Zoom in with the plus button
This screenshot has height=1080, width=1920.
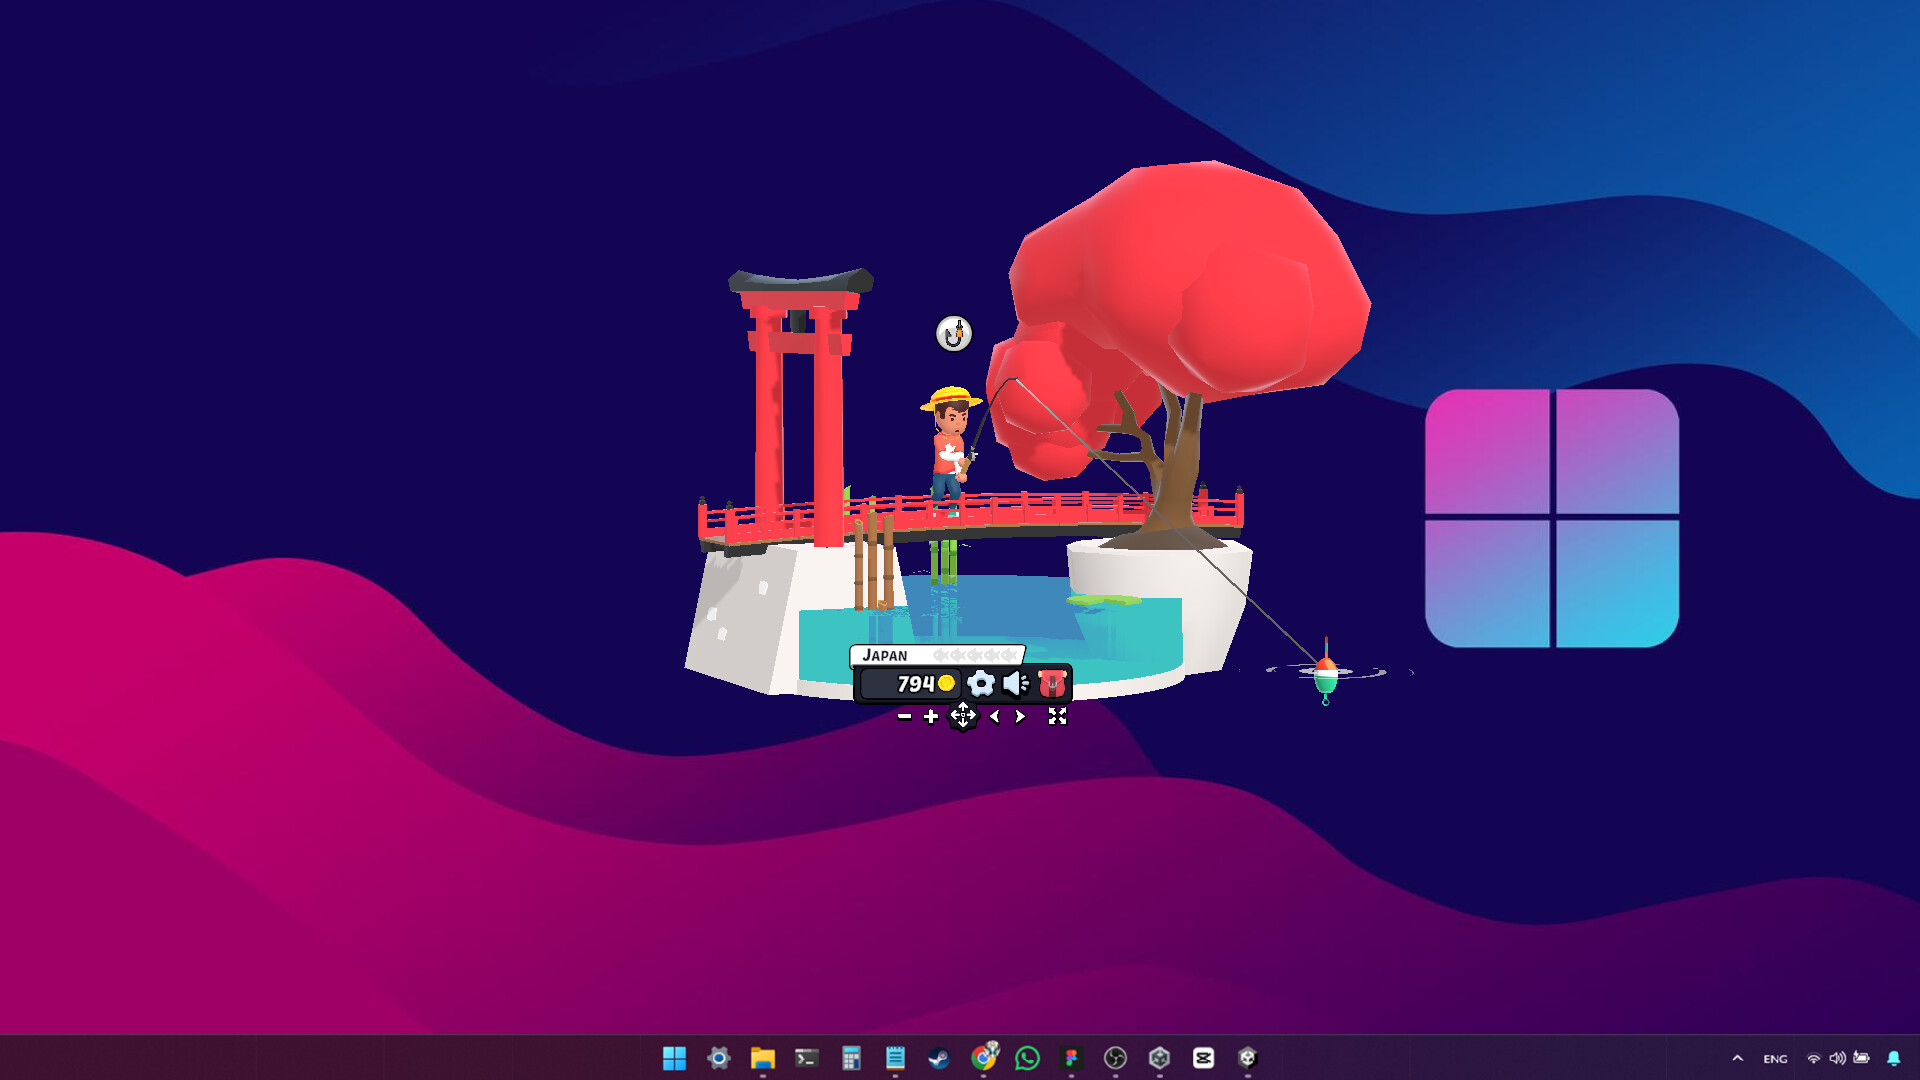click(x=931, y=716)
